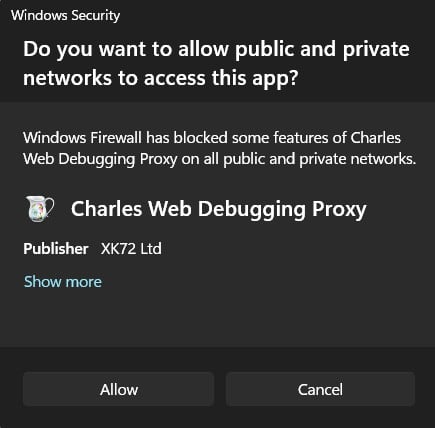Click the word 'Firewall' in the description
Viewport: 435px width, 428px height.
tap(116, 138)
